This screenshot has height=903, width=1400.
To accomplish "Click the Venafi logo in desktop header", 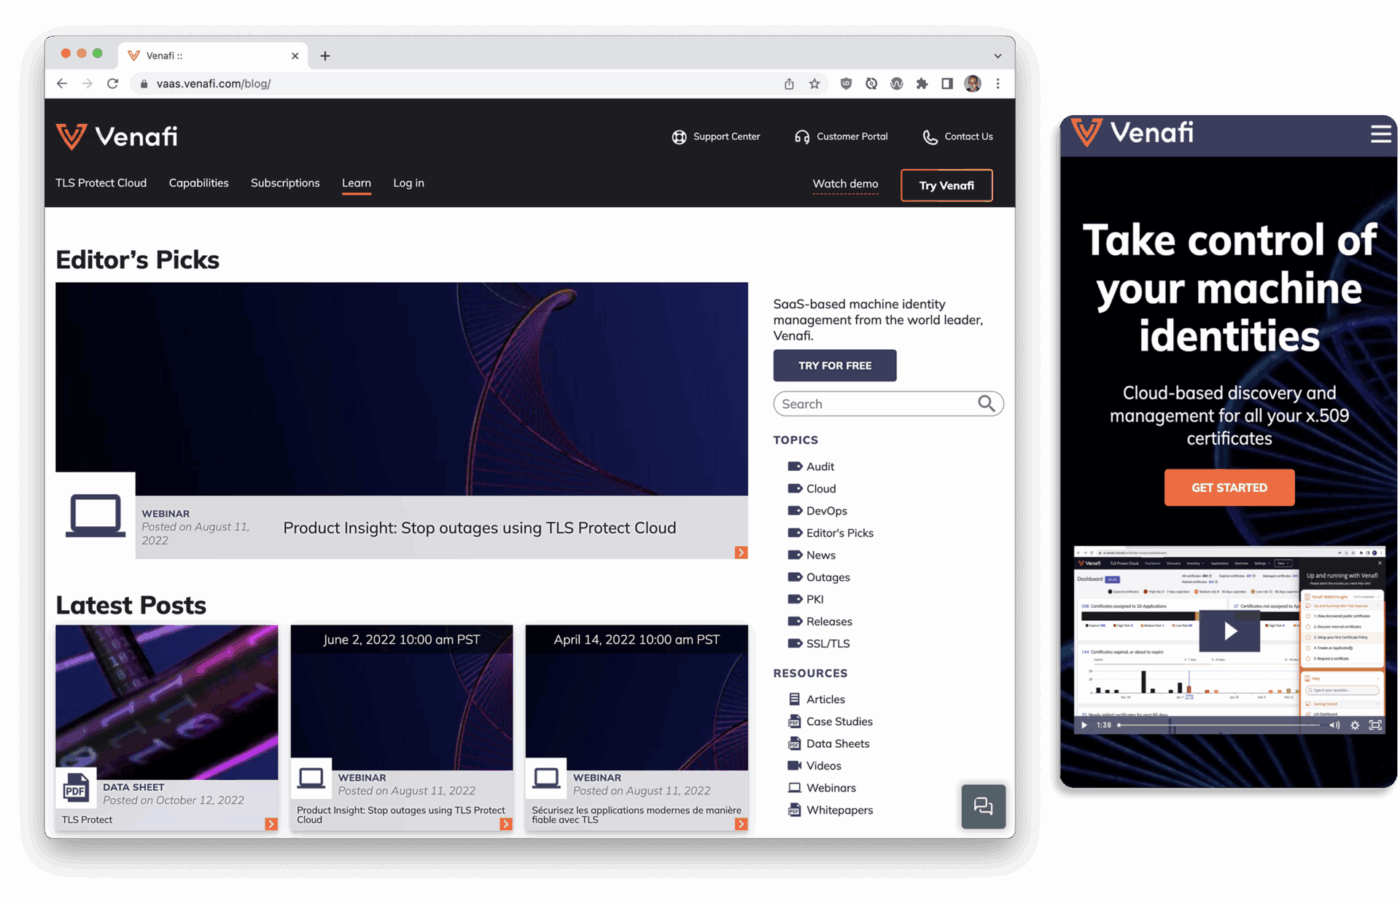I will pos(117,136).
